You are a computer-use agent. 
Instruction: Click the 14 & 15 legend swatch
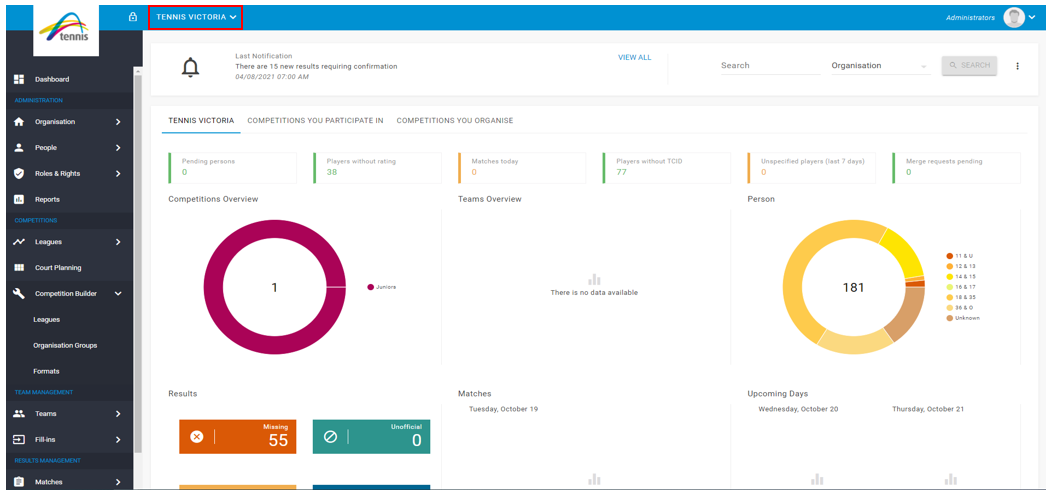950,277
